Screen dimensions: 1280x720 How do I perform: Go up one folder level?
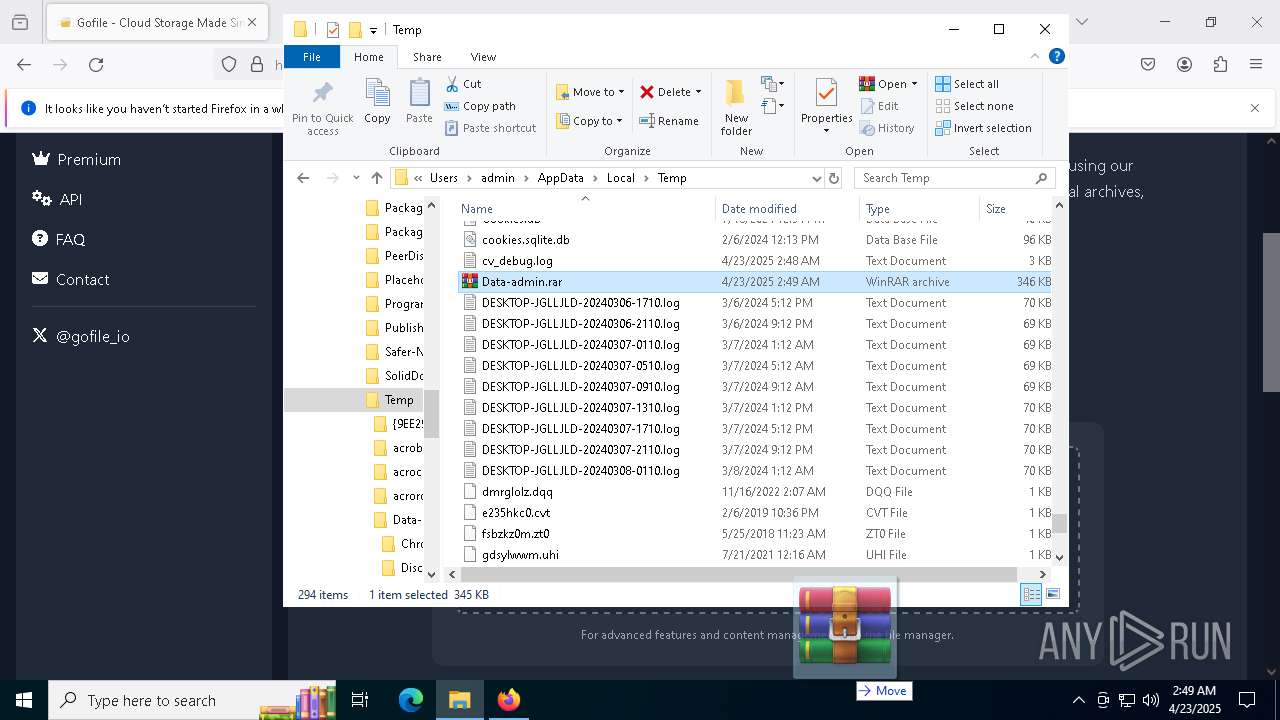pyautogui.click(x=376, y=178)
